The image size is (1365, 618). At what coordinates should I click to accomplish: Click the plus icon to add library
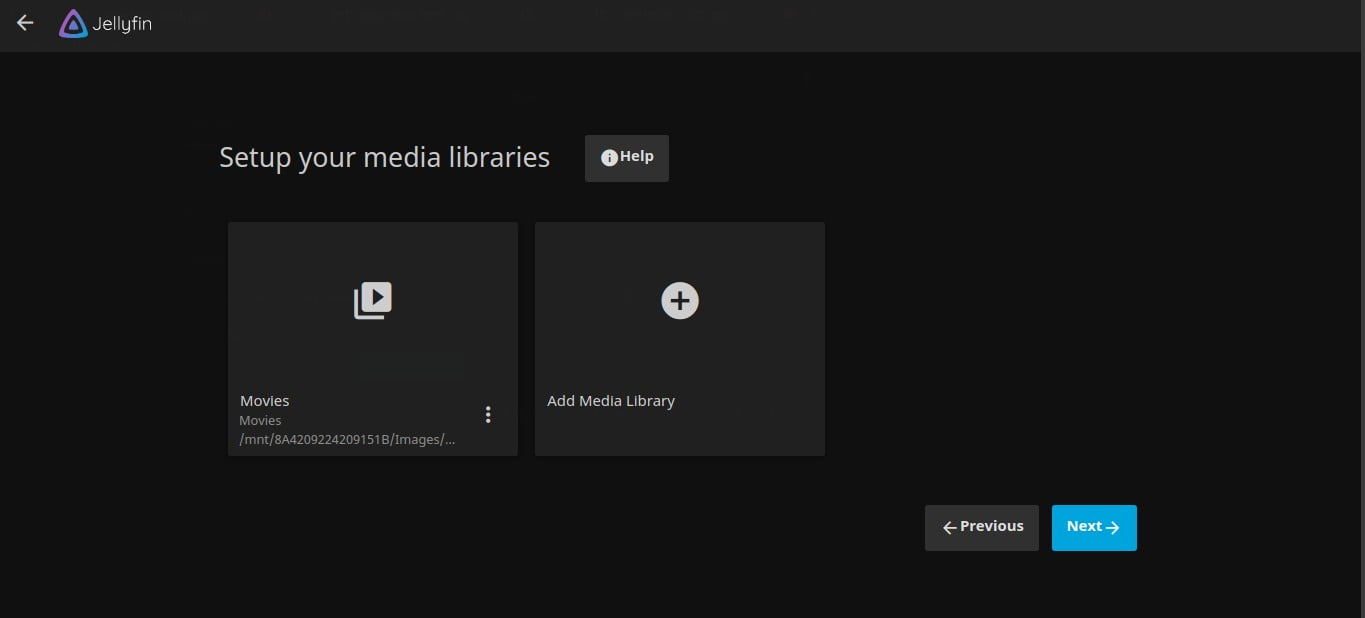pyautogui.click(x=680, y=300)
